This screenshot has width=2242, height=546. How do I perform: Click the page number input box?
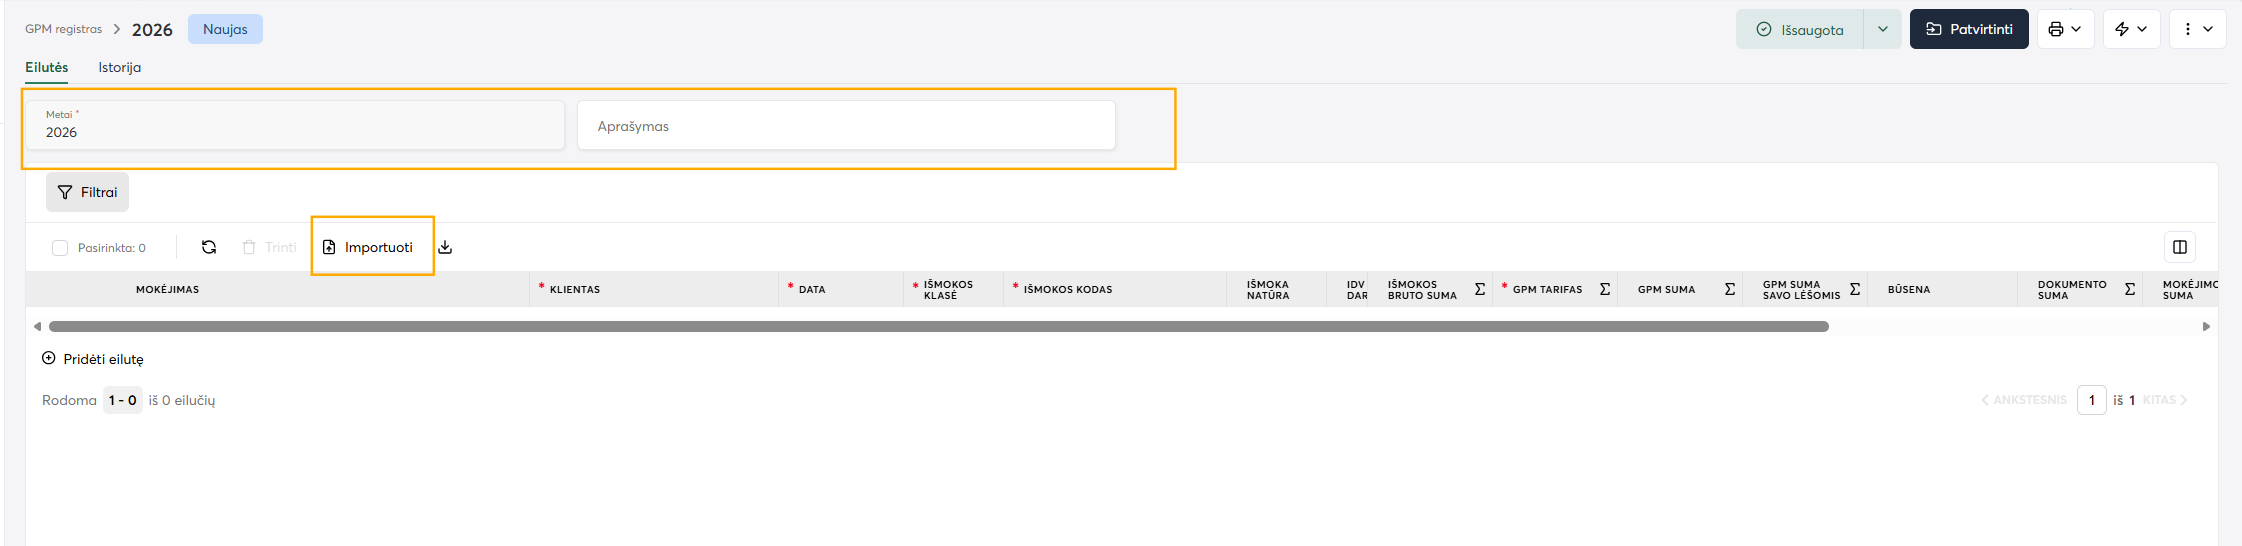[2091, 400]
